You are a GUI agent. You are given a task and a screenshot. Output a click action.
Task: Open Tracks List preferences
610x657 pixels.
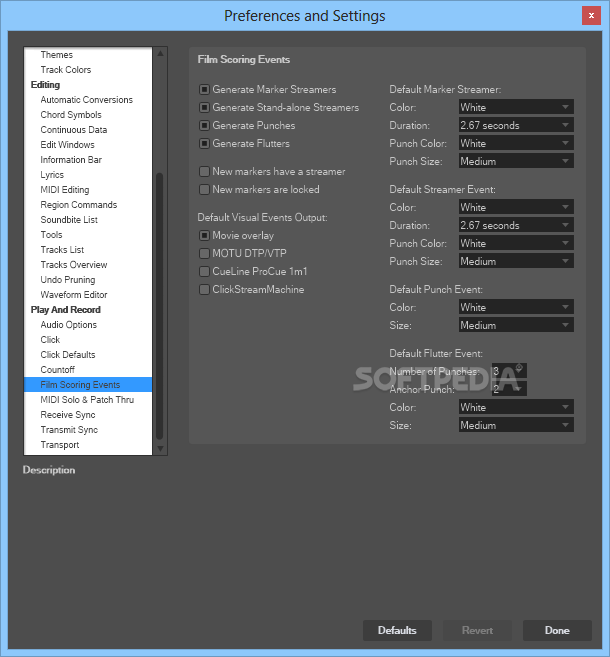(x=62, y=250)
